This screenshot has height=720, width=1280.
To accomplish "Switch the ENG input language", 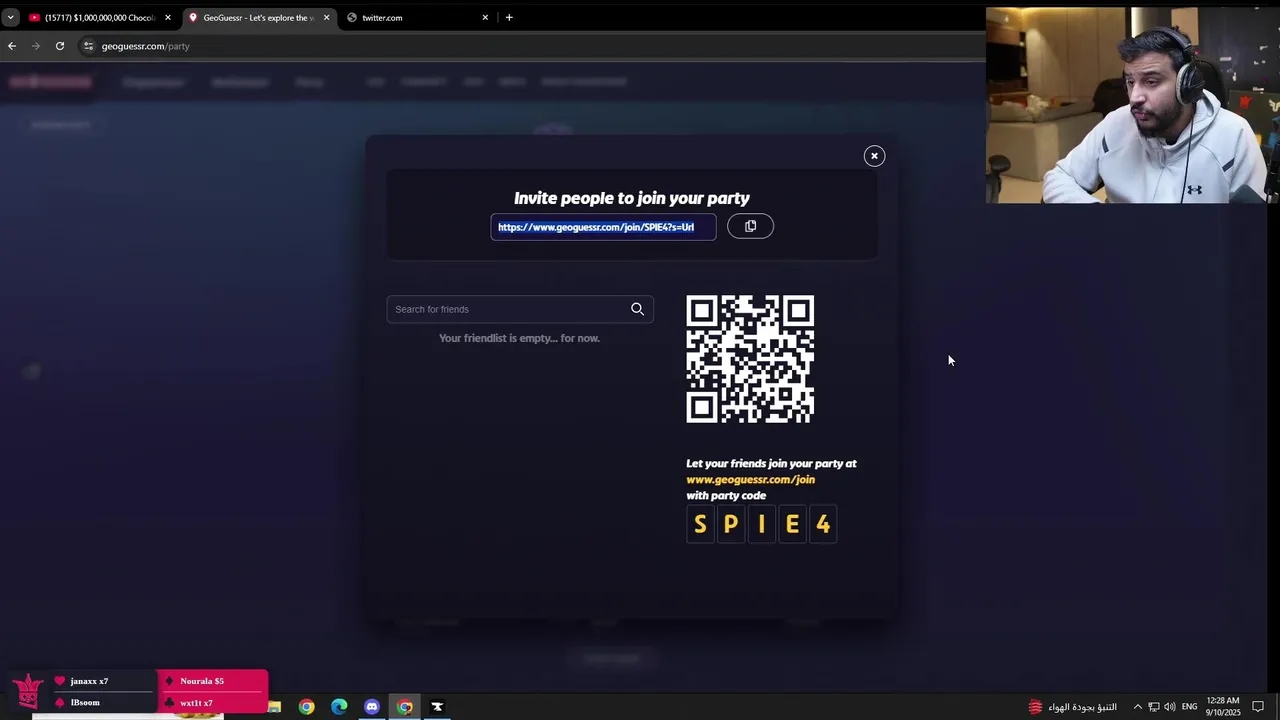I will (1189, 707).
